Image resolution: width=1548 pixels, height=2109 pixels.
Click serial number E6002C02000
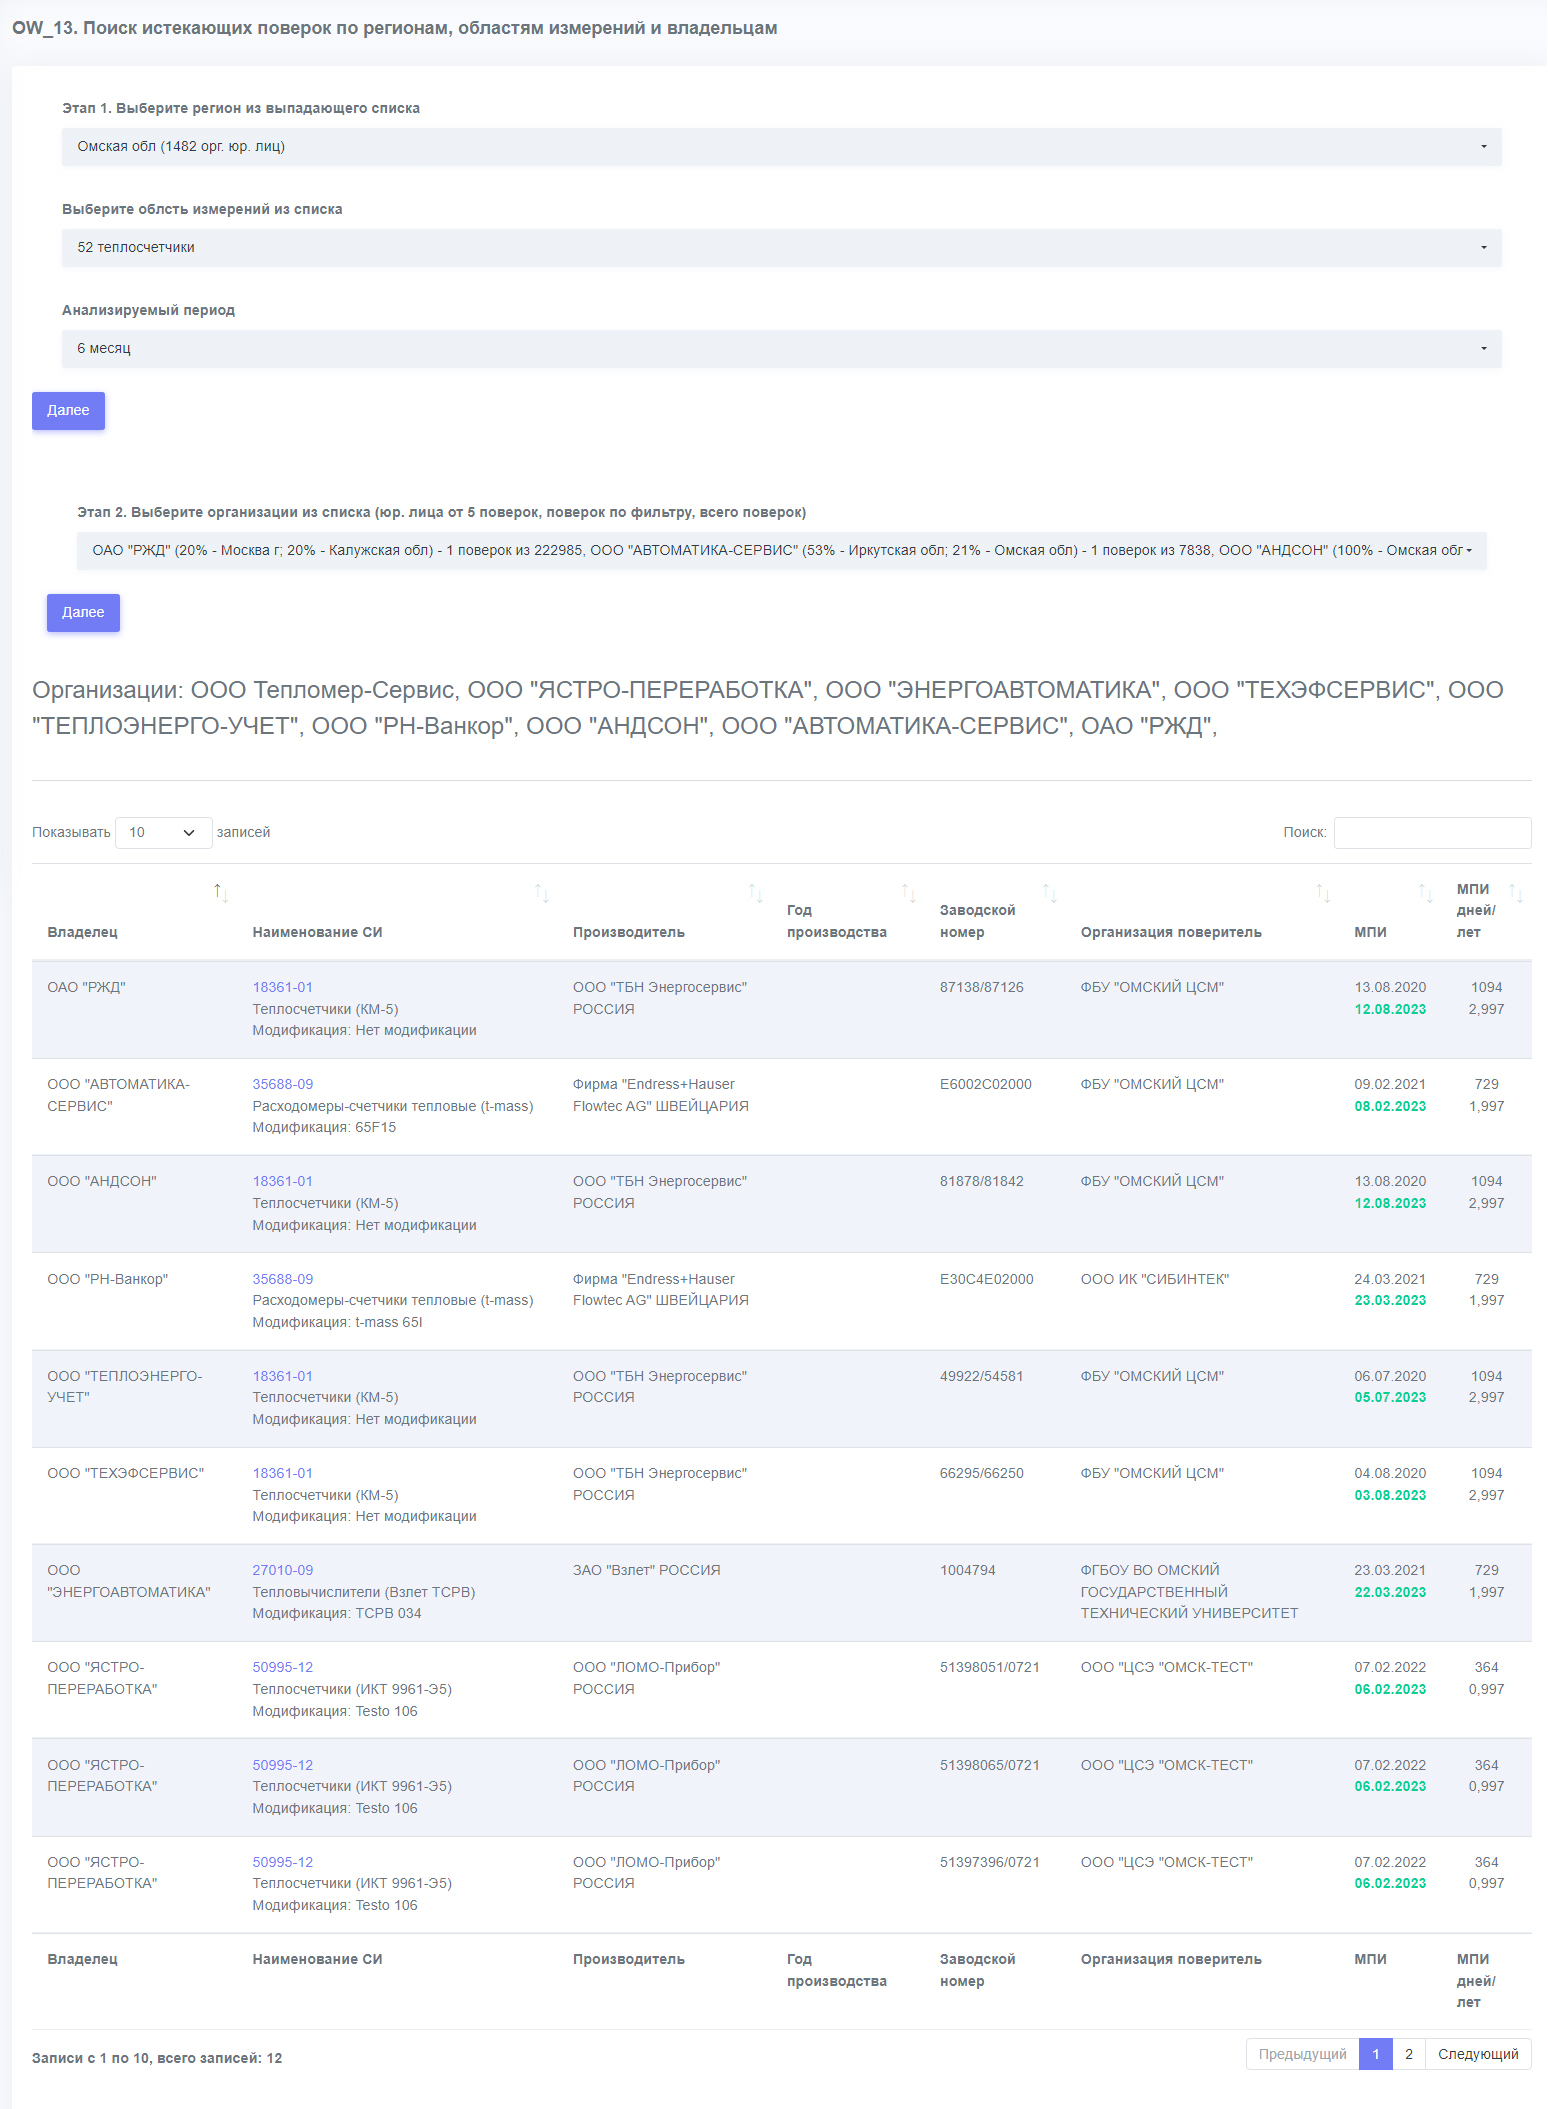[986, 1085]
